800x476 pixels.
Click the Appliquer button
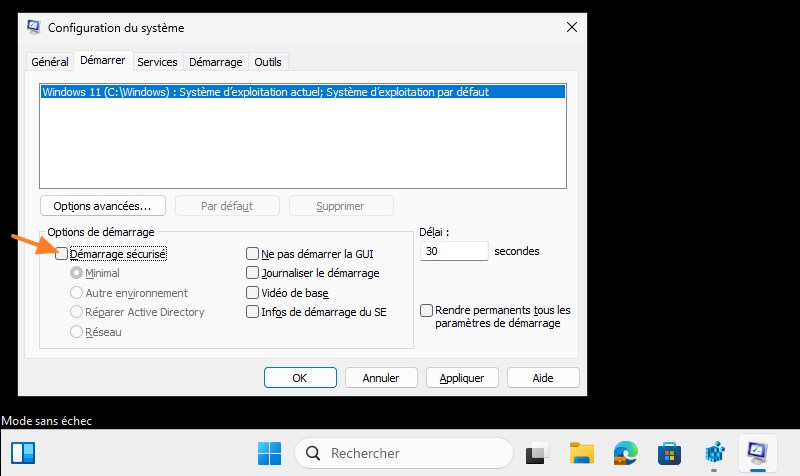pos(462,378)
